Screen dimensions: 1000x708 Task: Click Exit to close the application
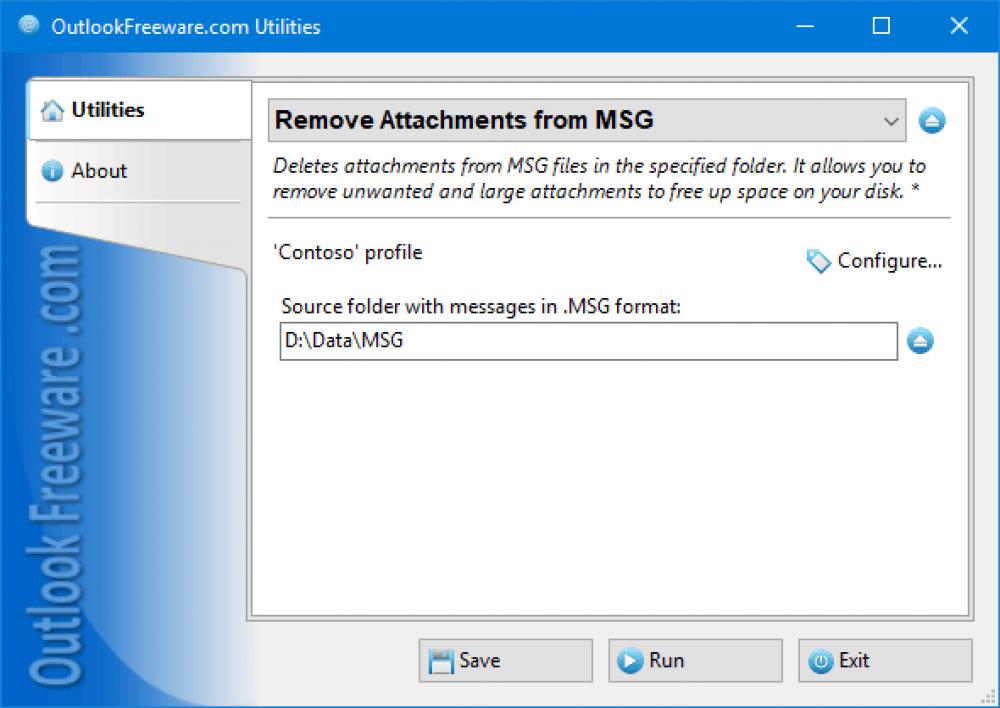[x=884, y=660]
